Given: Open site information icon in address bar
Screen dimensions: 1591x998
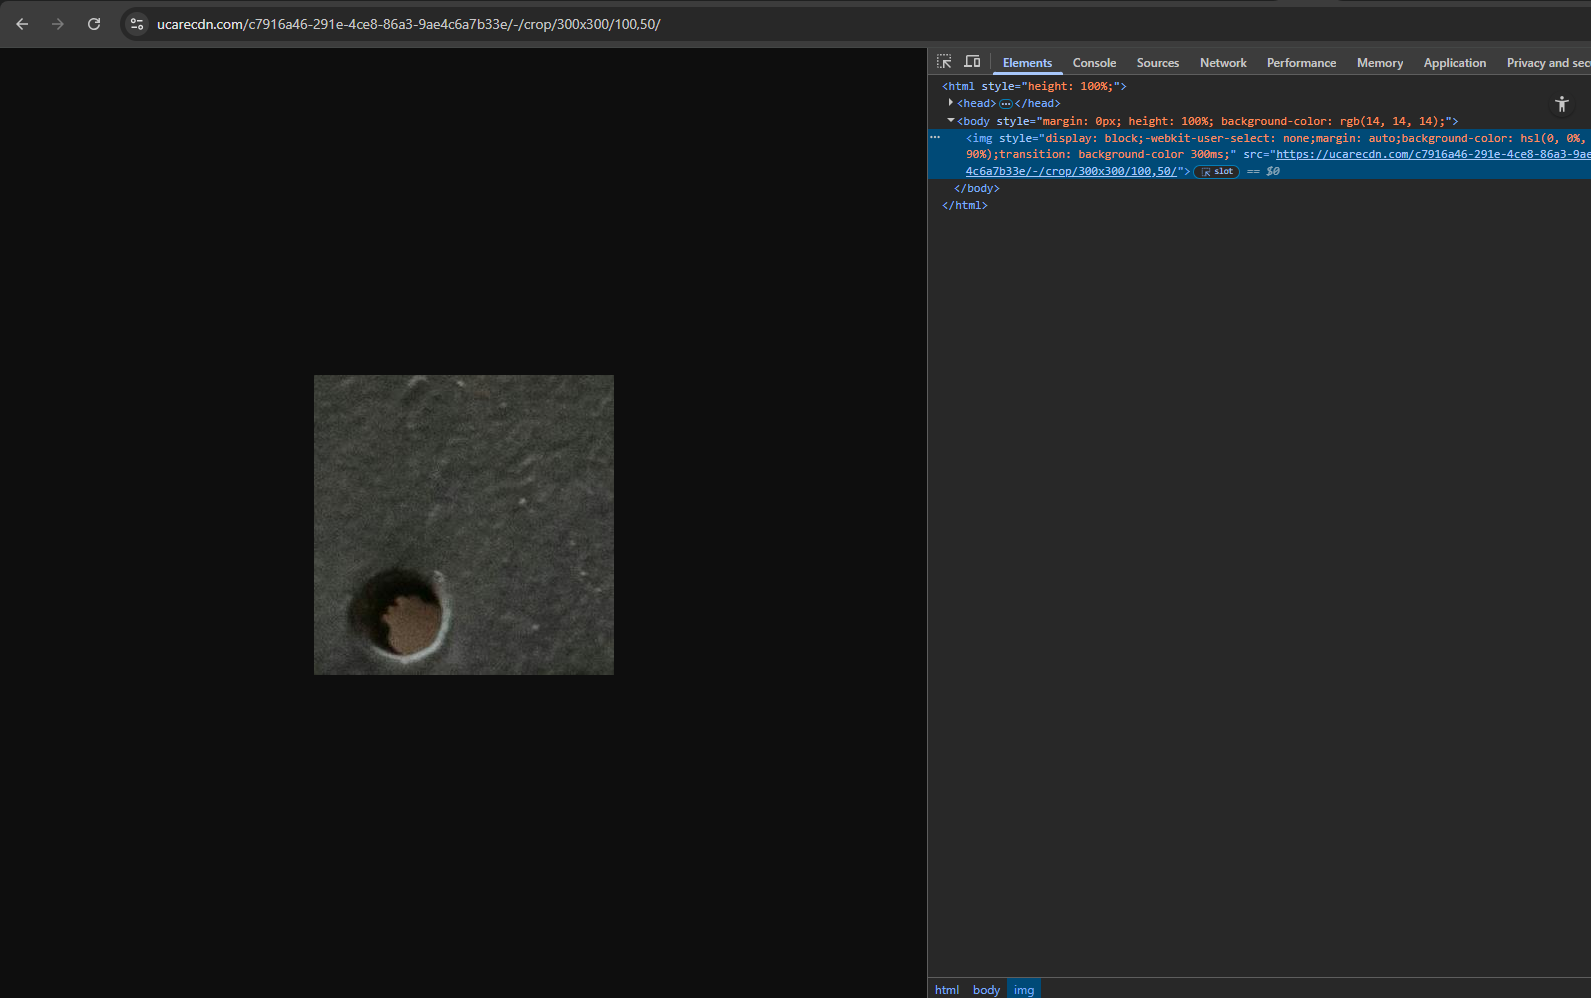Looking at the screenshot, I should [137, 24].
